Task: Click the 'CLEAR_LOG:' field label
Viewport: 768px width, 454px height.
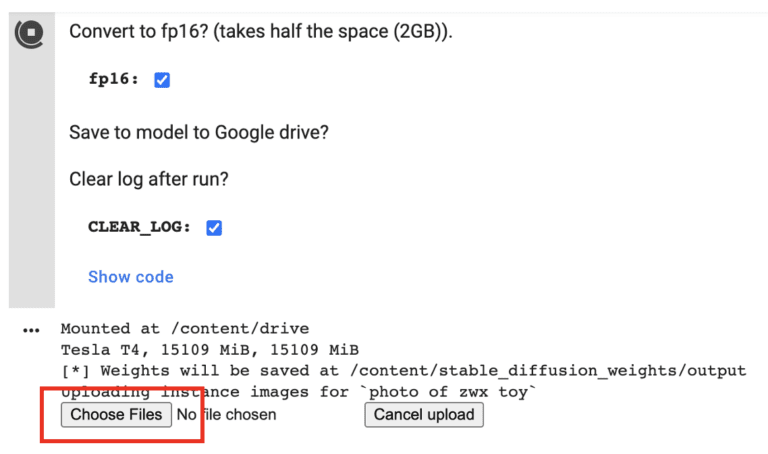Action: [140, 227]
